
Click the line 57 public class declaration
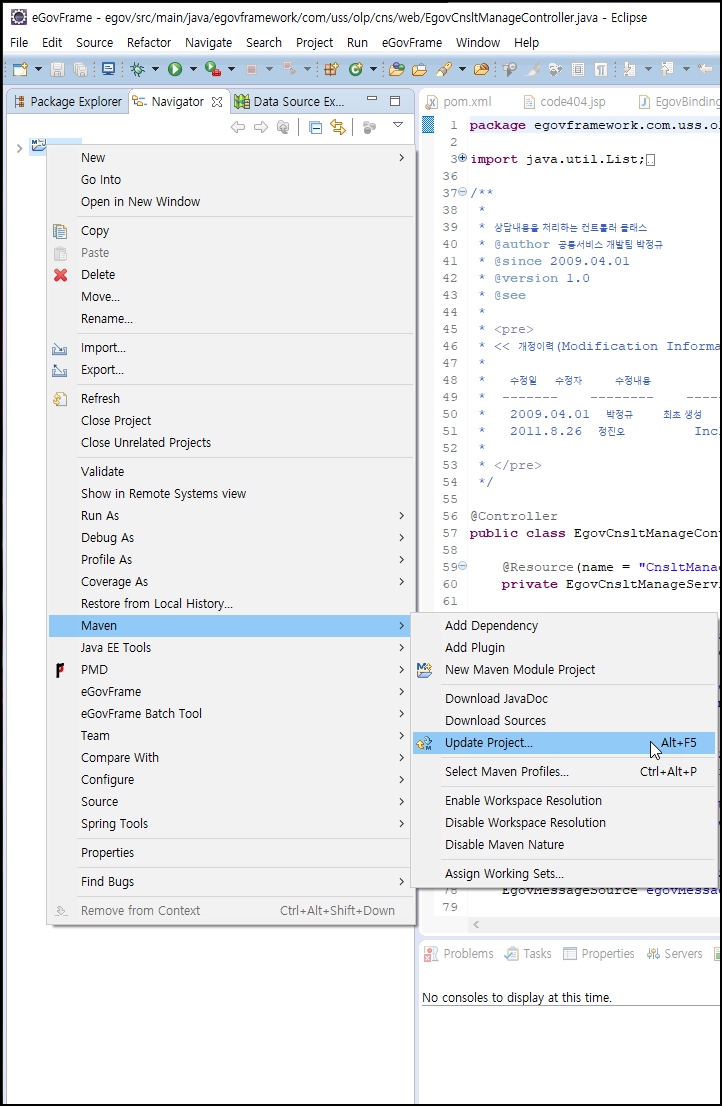click(595, 533)
